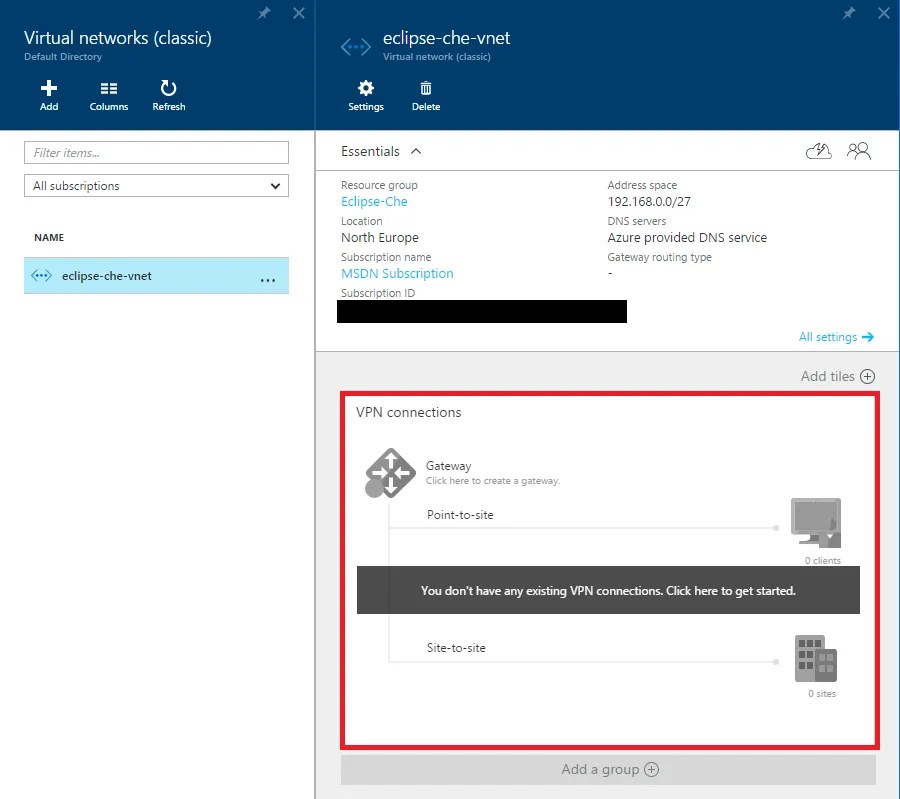Click the address space 192.168.0.0/27

click(x=649, y=201)
